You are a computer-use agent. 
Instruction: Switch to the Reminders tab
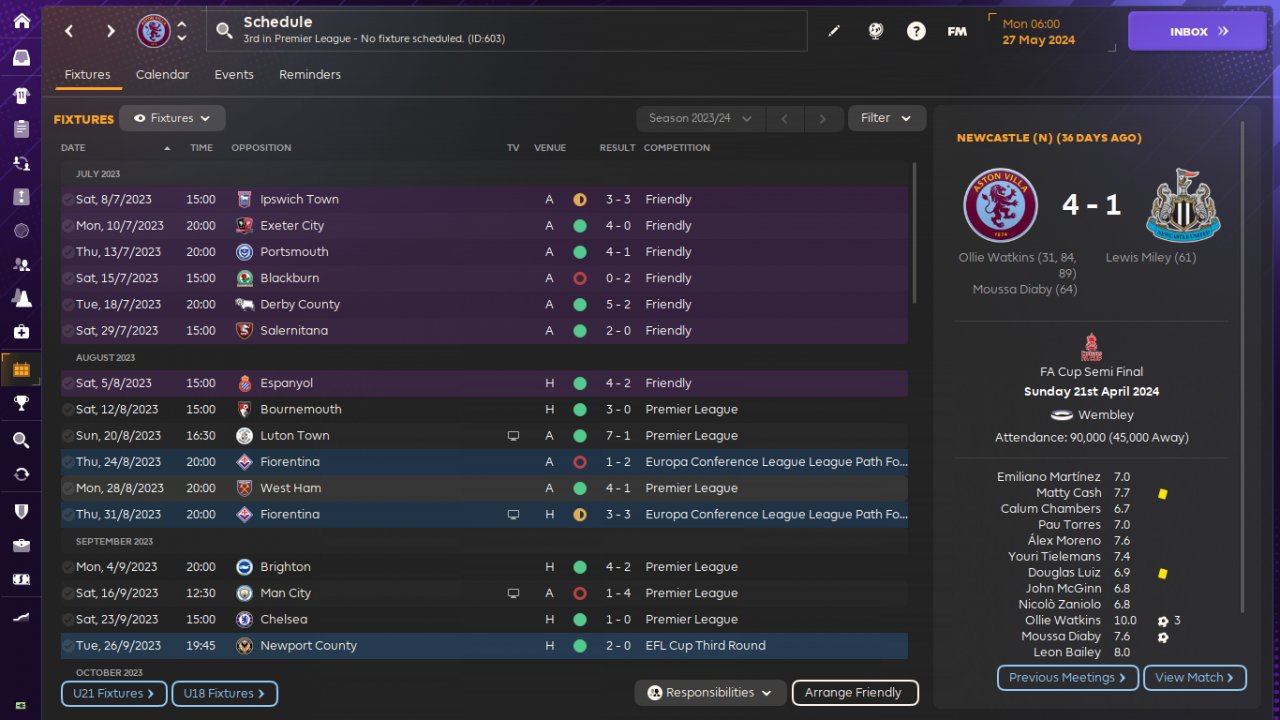pos(309,75)
